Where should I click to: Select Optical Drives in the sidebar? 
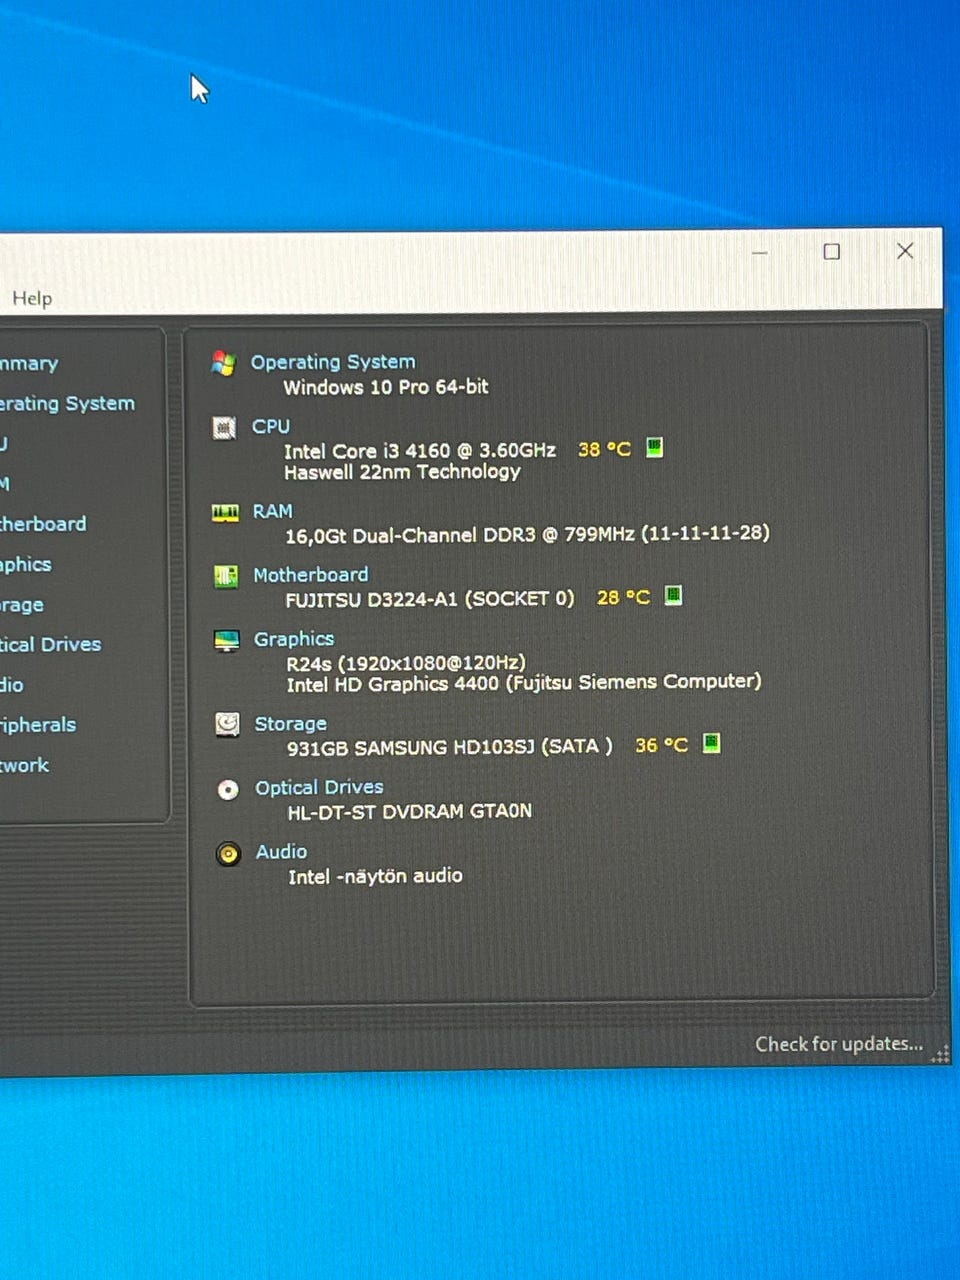tap(50, 645)
